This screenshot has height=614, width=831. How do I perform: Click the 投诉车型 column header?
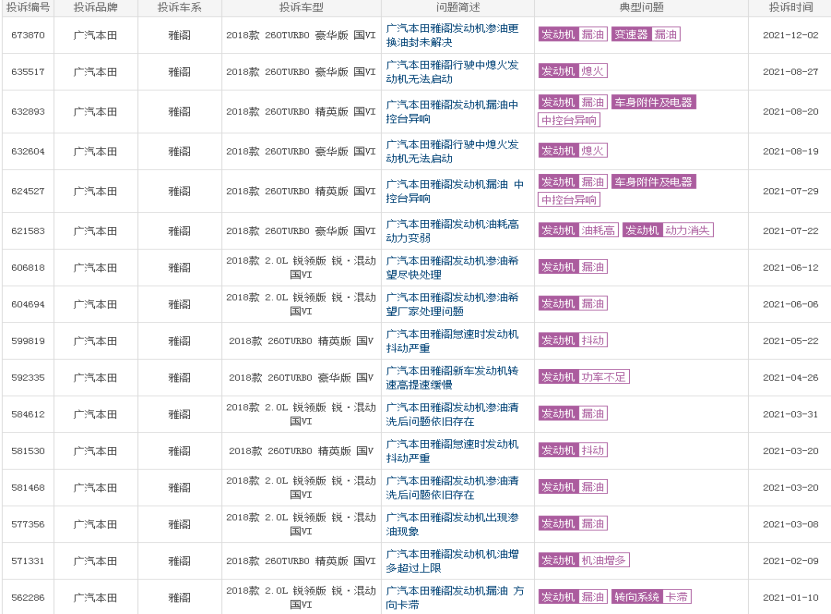(x=301, y=7)
